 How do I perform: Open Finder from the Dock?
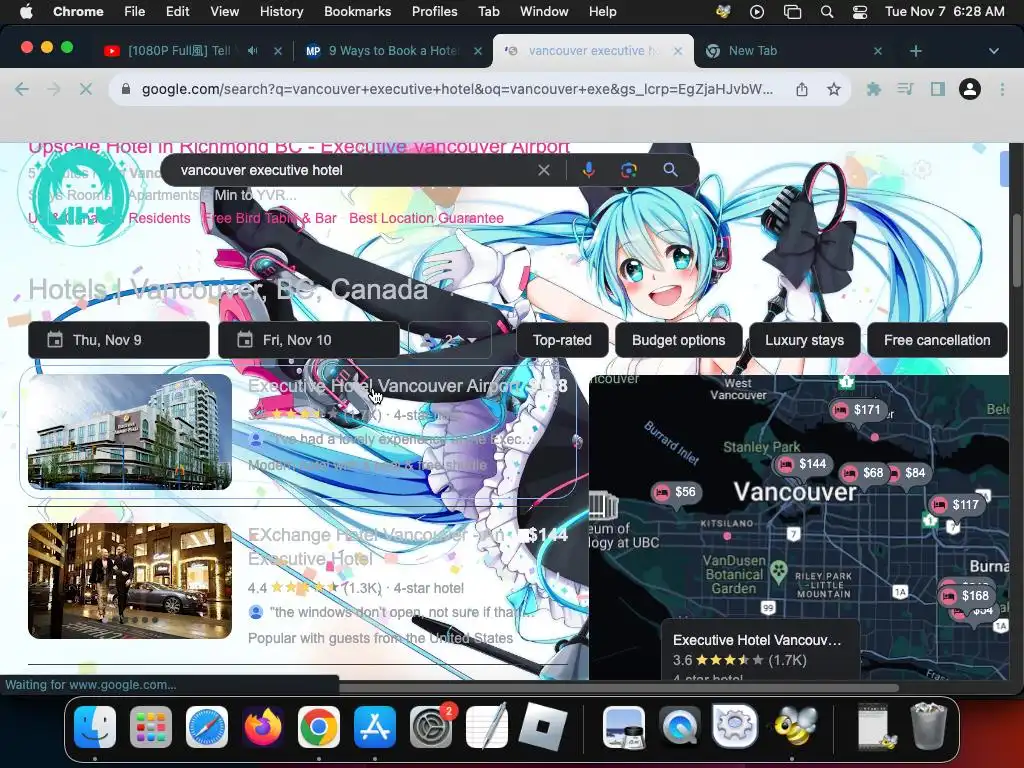coord(95,727)
